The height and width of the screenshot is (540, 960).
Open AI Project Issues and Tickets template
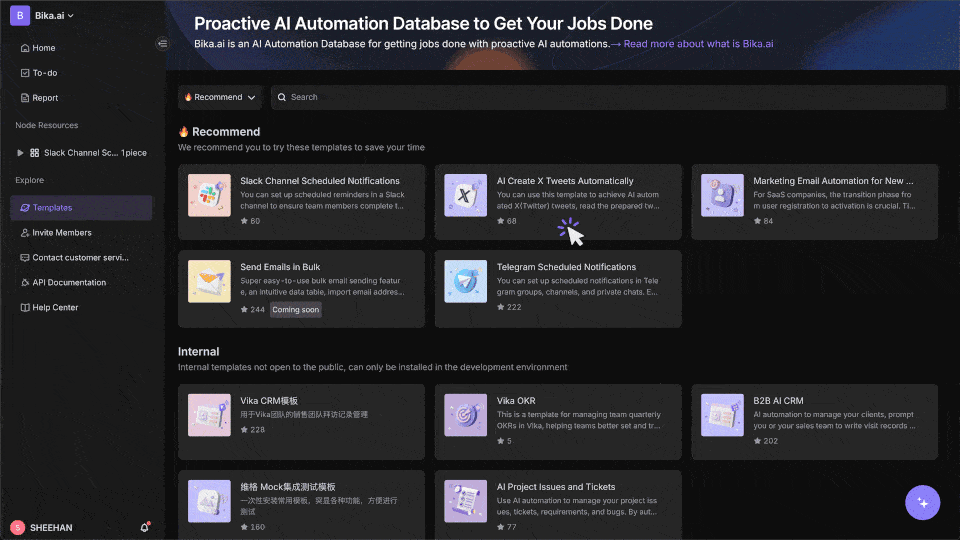(558, 505)
